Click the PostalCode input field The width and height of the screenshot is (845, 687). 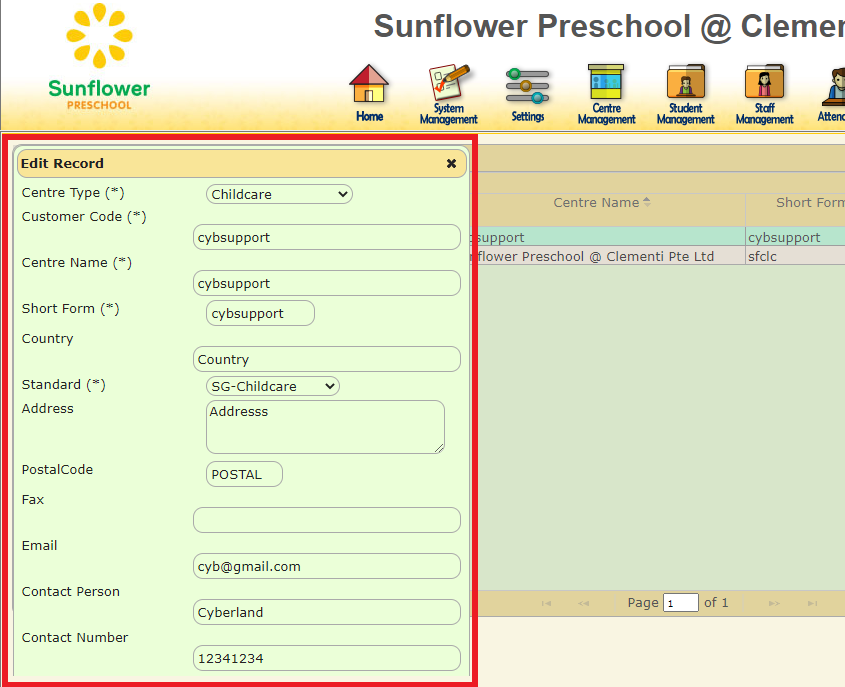244,474
